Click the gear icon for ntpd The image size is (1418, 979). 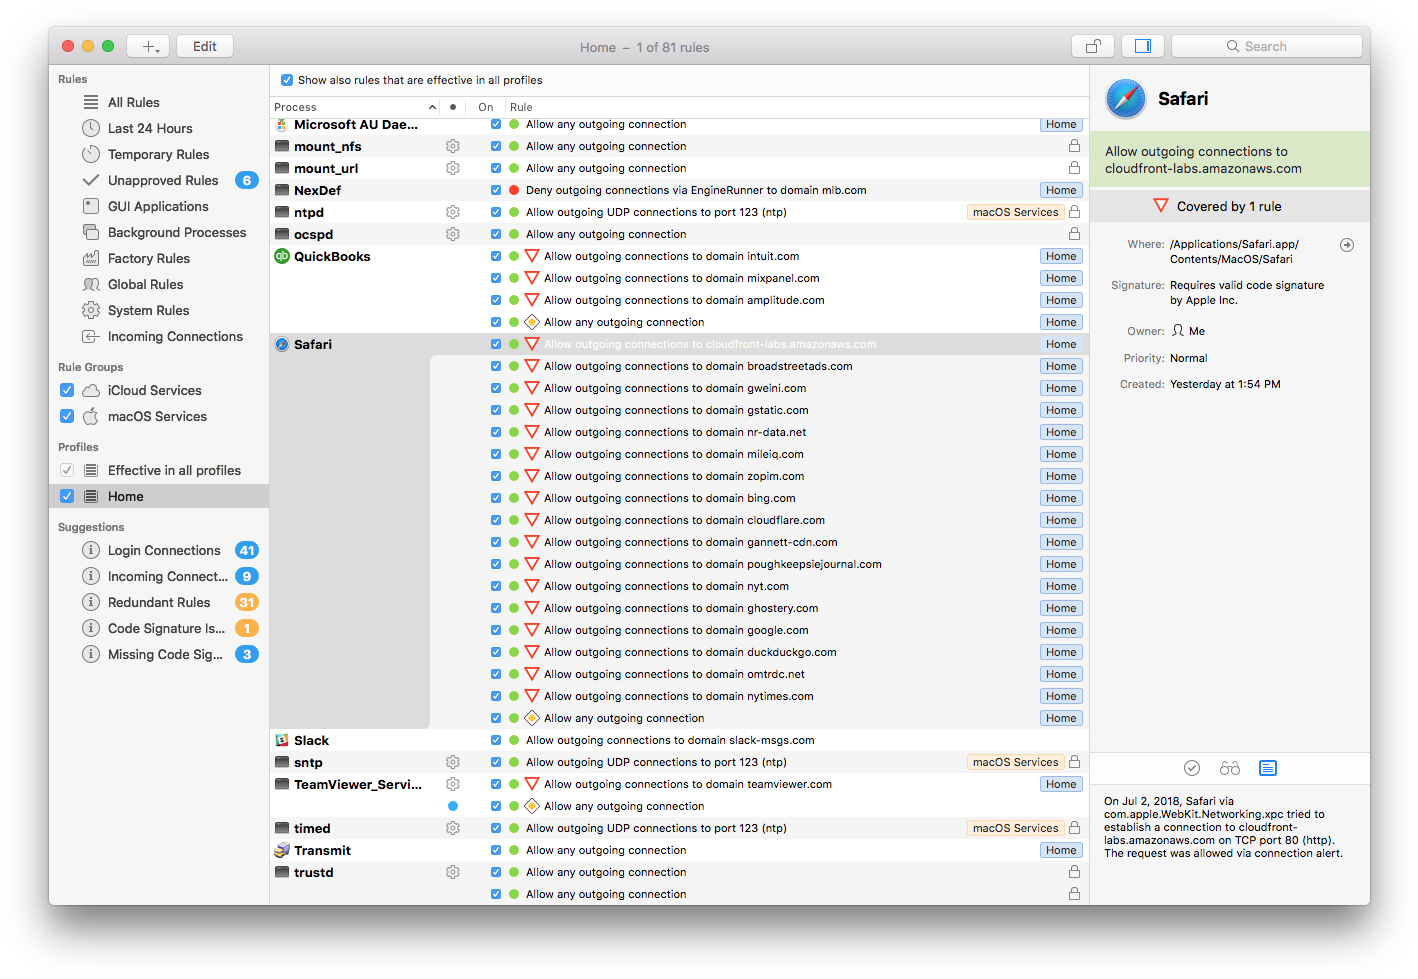pyautogui.click(x=453, y=212)
